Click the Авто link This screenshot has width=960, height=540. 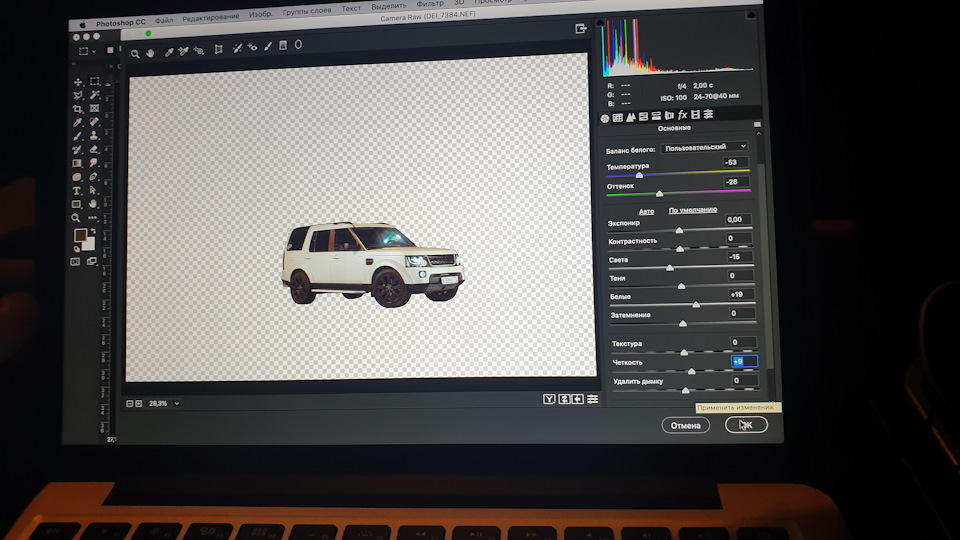tap(647, 211)
